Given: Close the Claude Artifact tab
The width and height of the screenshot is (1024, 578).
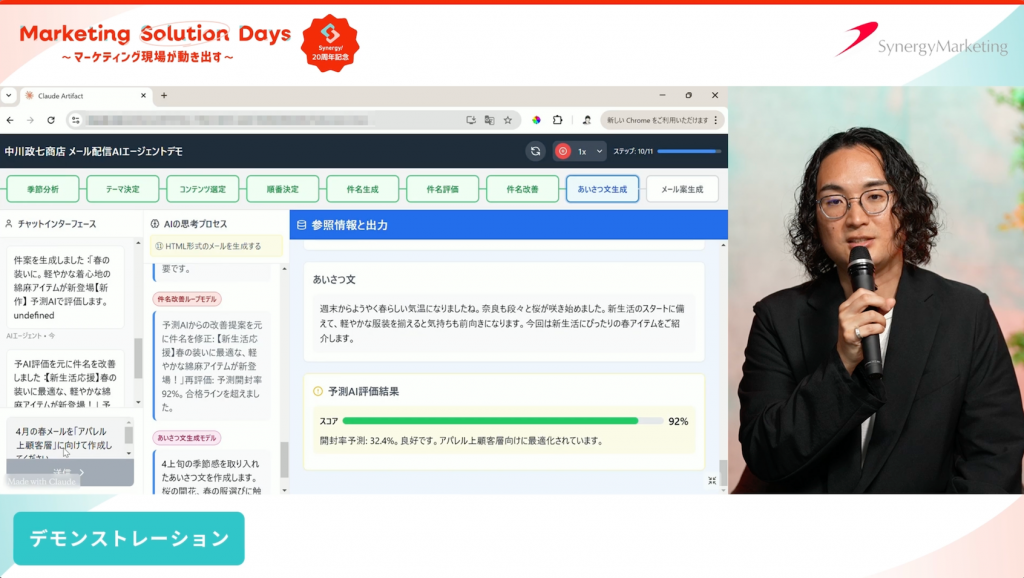Looking at the screenshot, I should 144,95.
